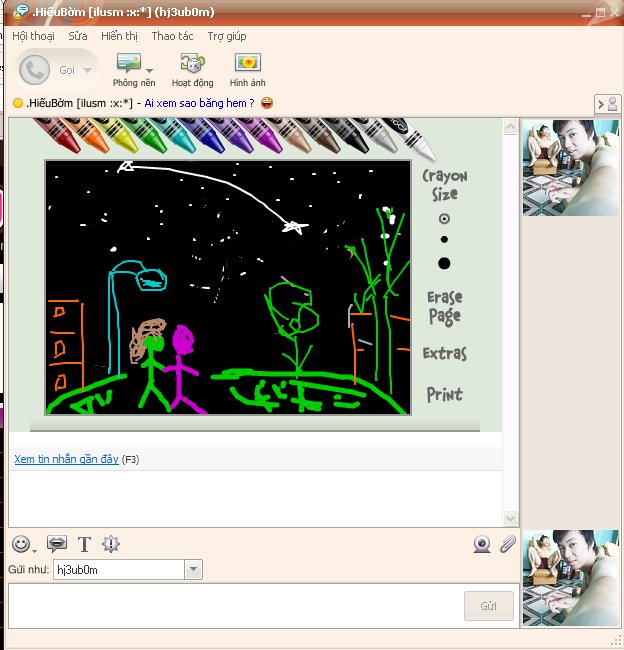This screenshot has width=624, height=650.
Task: Click the yellow status indicator by .HiếuBờm
Action: pos(18,103)
